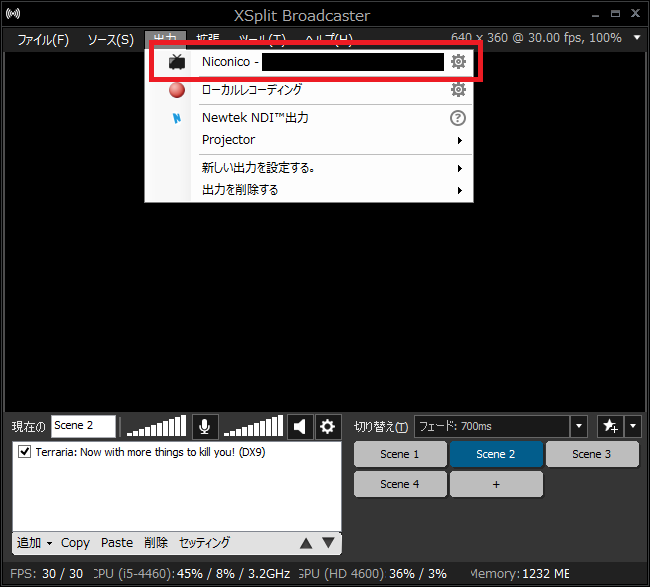Add a new scene with plus button

496,484
